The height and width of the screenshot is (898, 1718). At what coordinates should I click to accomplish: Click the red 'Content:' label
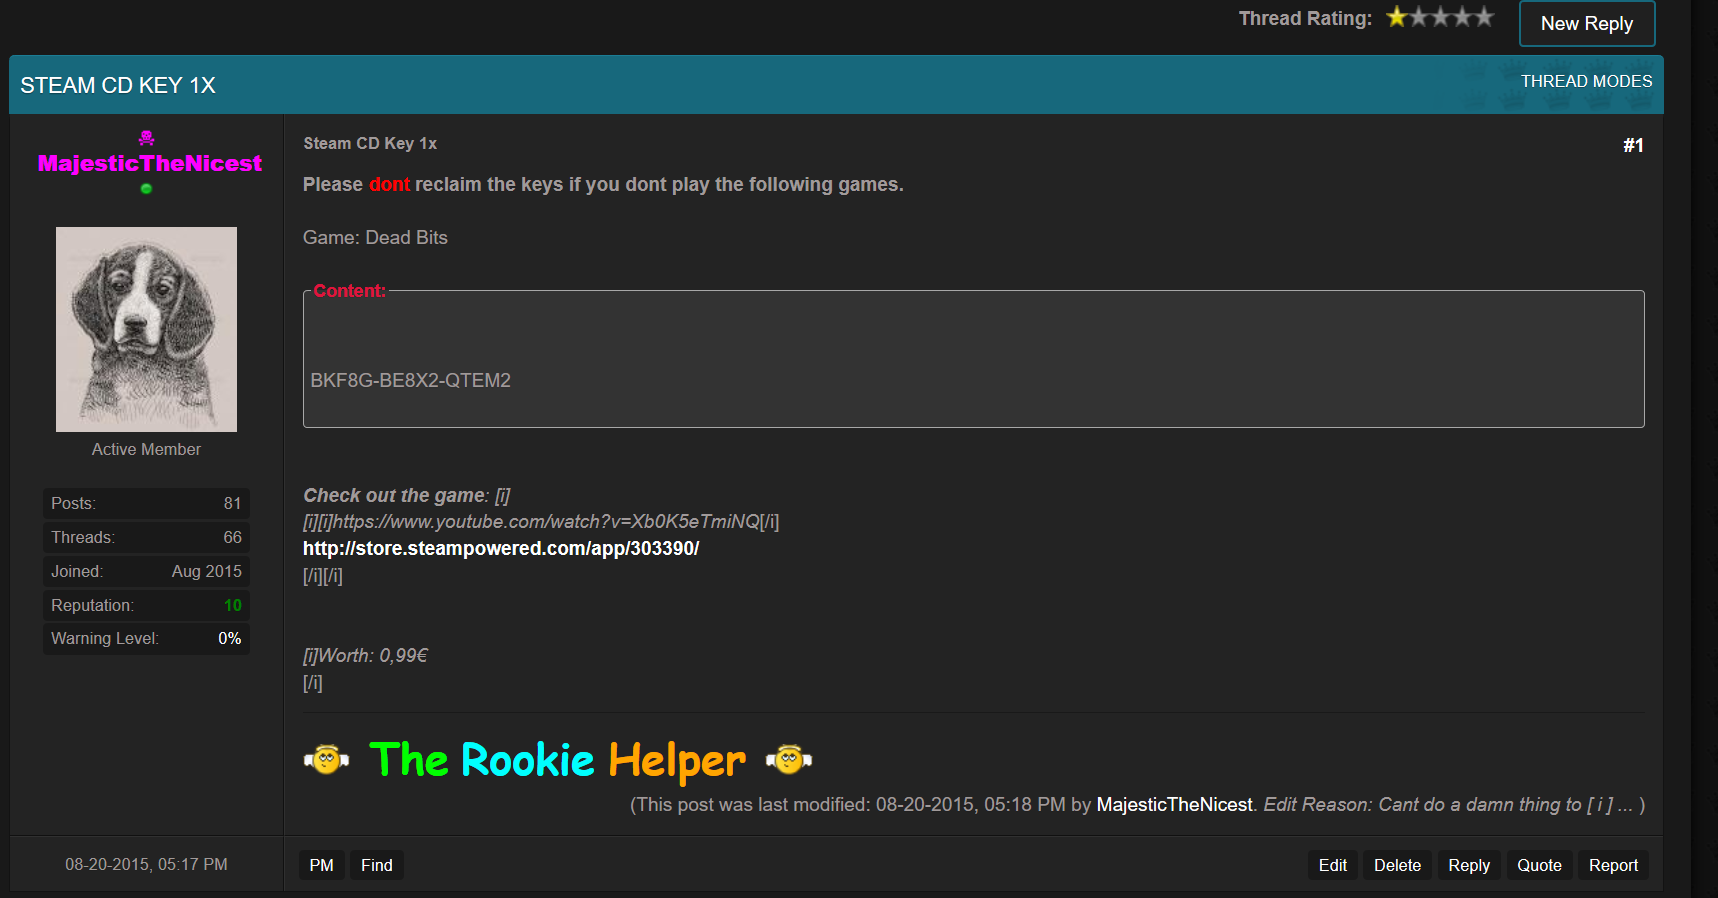[x=349, y=291]
